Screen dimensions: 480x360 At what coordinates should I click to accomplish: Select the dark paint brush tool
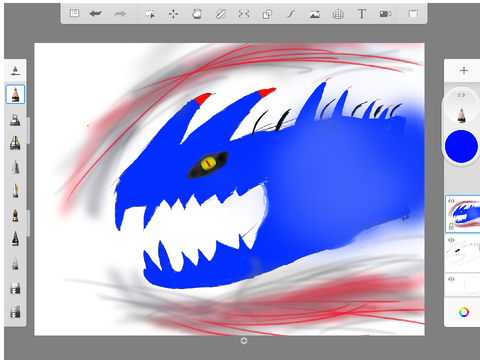pyautogui.click(x=15, y=238)
